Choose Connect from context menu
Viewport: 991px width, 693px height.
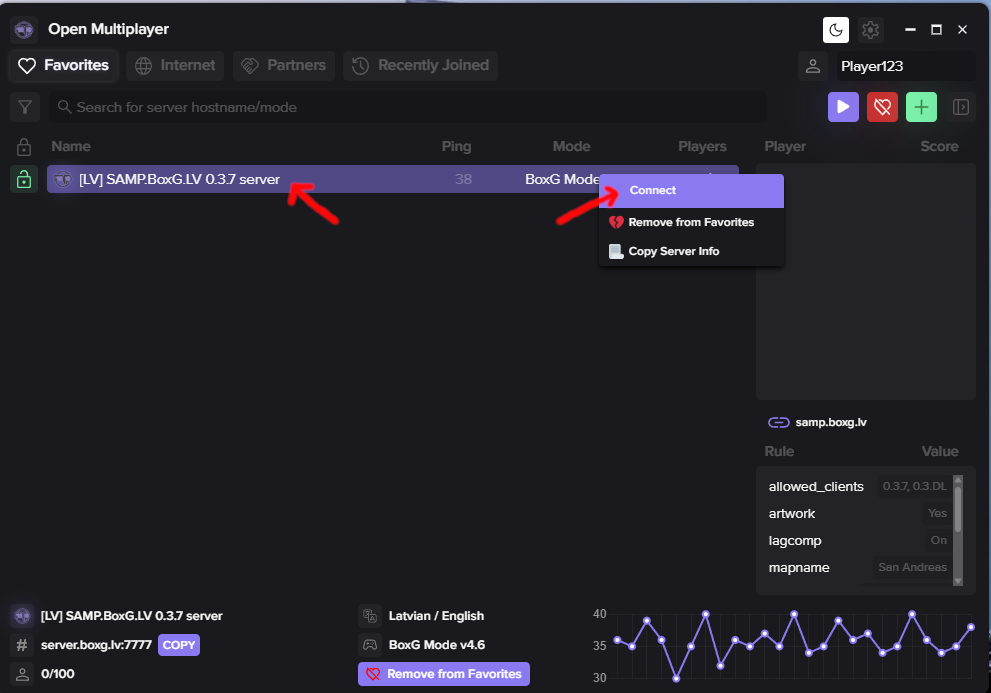(691, 191)
